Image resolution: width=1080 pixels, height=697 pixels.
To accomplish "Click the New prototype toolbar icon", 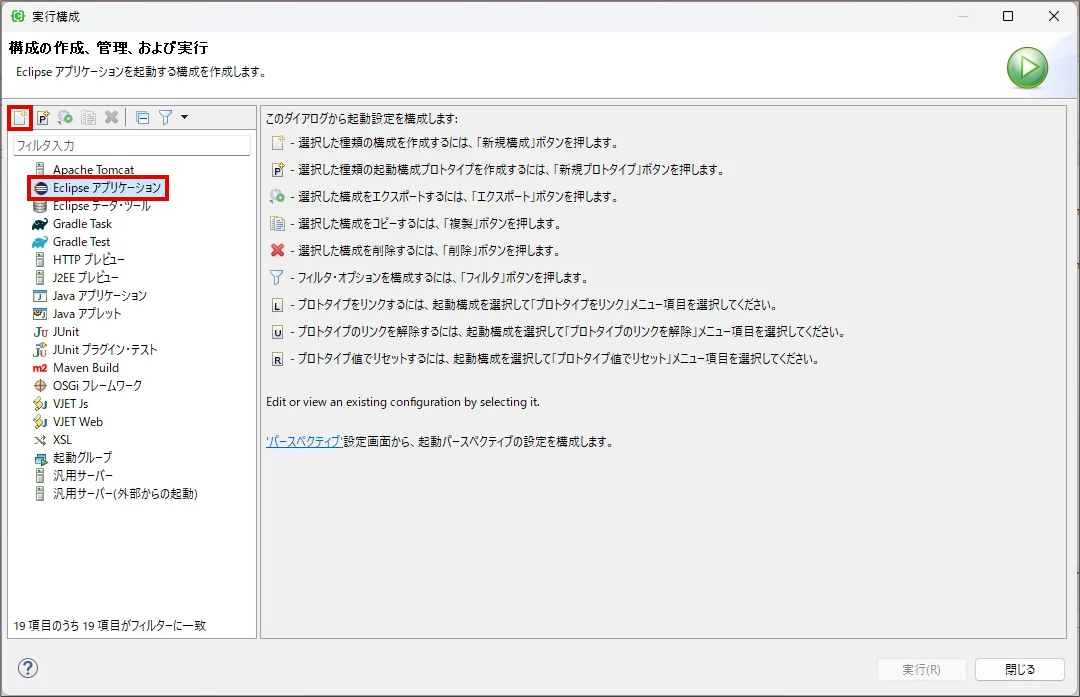I will pos(43,117).
